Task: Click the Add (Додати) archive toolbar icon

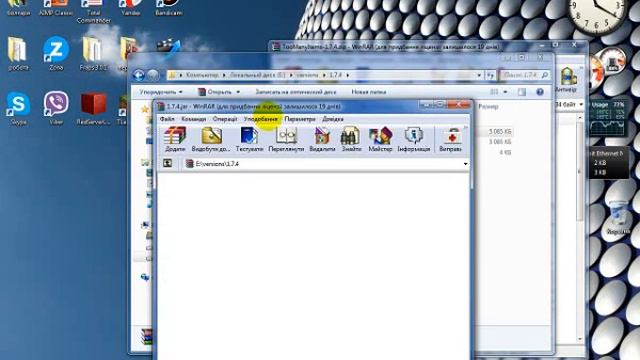Action: [175, 140]
